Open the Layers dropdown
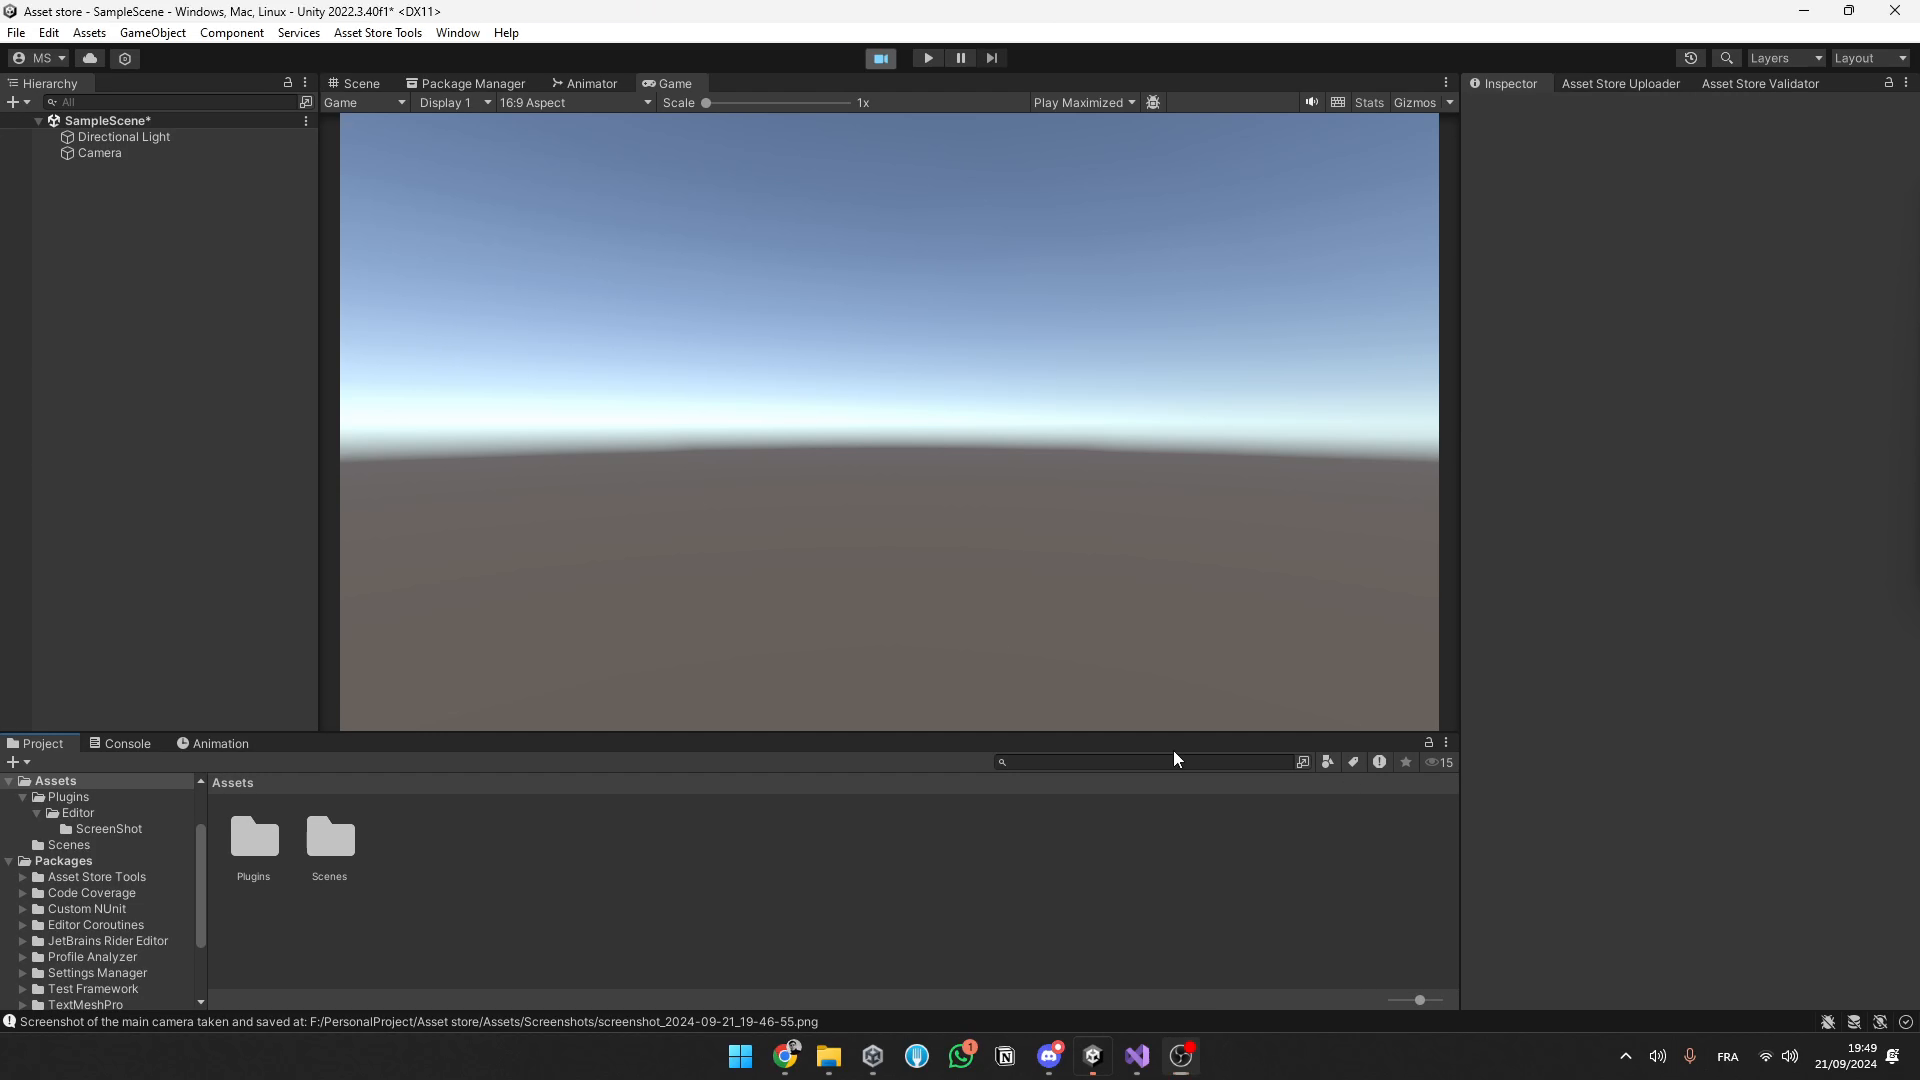Image resolution: width=1920 pixels, height=1080 pixels. point(1786,58)
